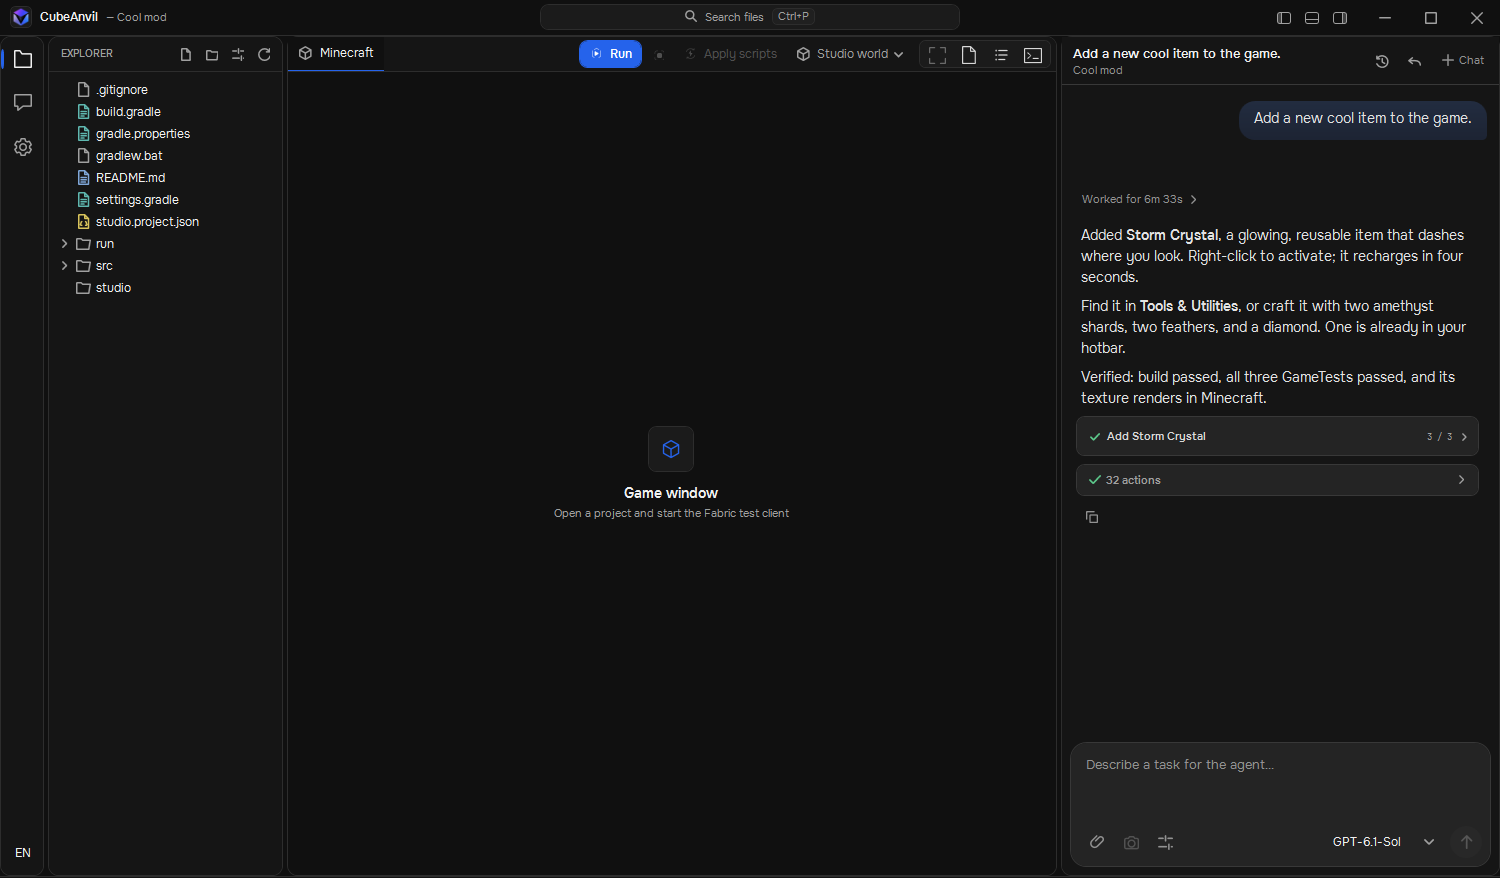Viewport: 1500px width, 878px height.
Task: Enter fullscreen game window mode
Action: (x=937, y=55)
